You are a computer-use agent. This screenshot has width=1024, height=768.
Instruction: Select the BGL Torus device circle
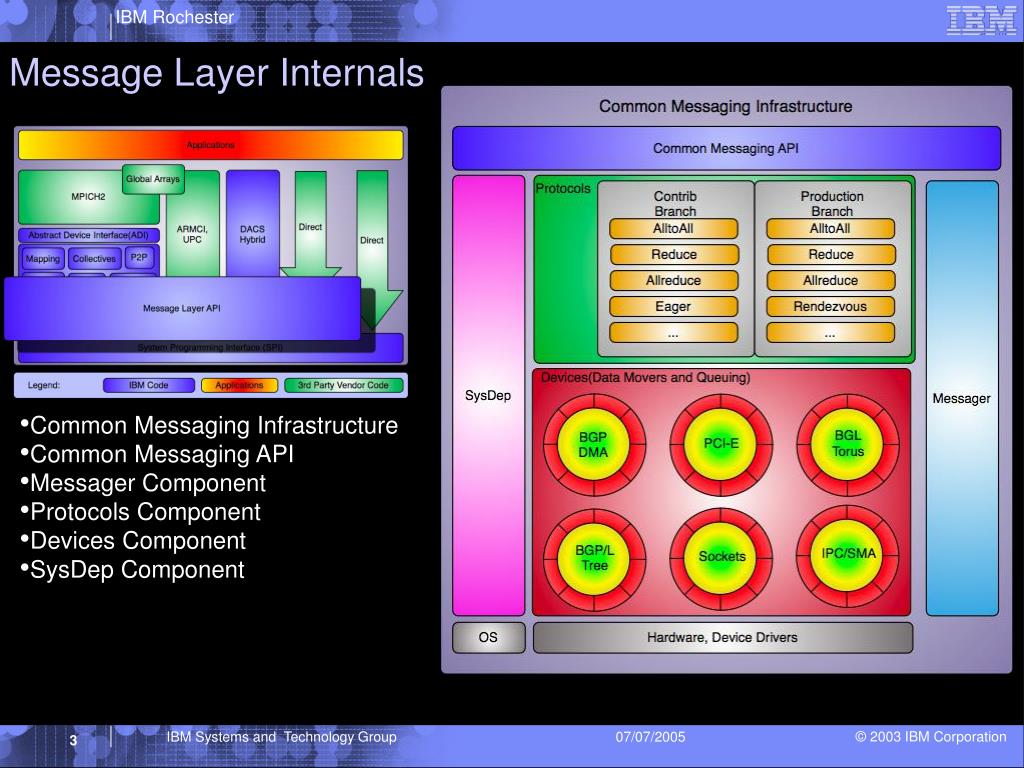pos(847,444)
